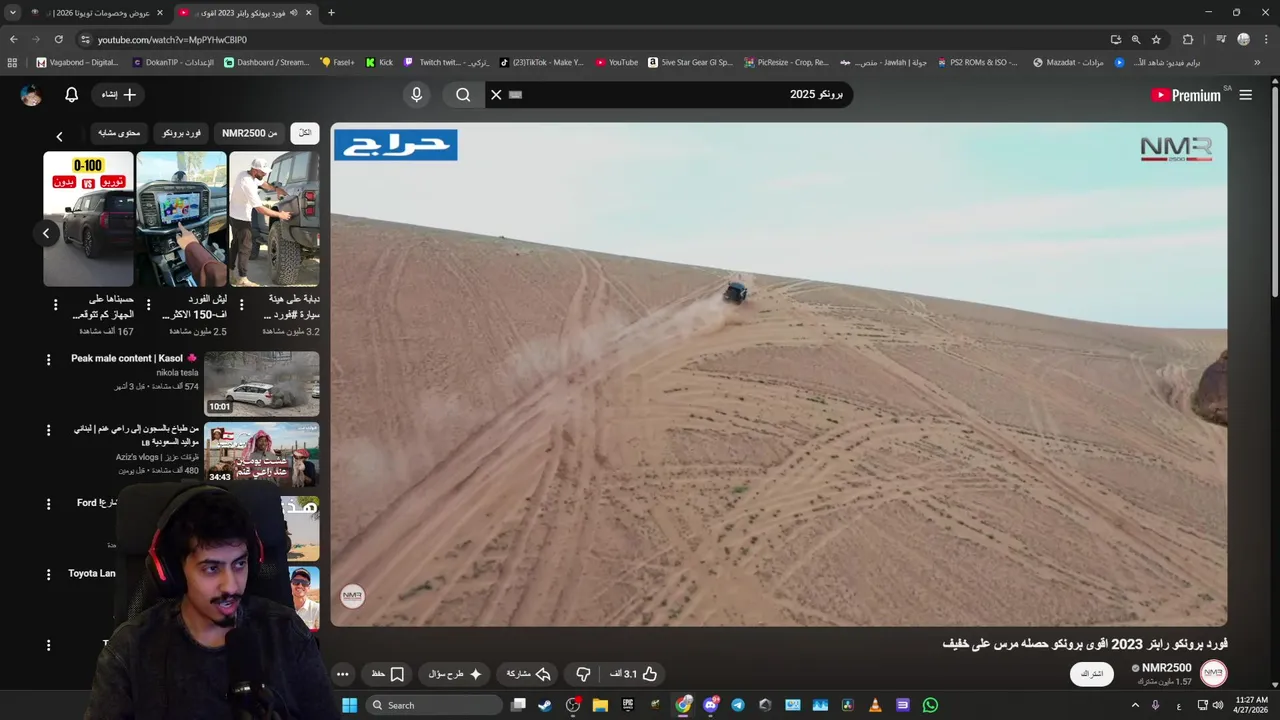Open the YouTube account avatar menu
This screenshot has height=720, width=1280.
point(31,95)
